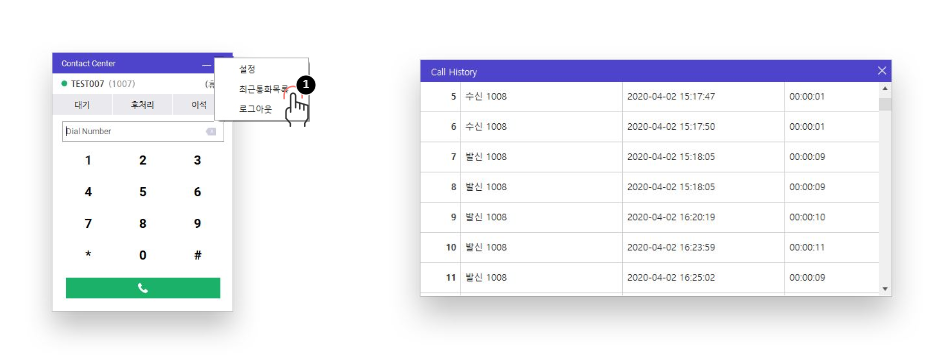Click timestamp 2020-04-02 15:17:47

tap(671, 96)
